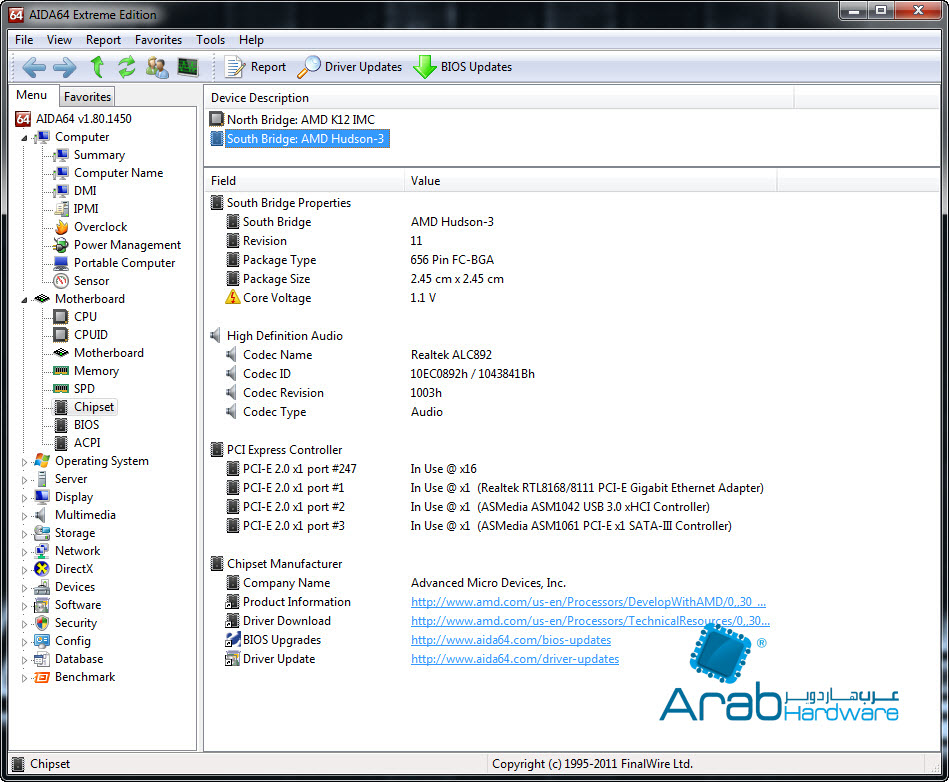
Task: Open the Favorites menu
Action: pyautogui.click(x=159, y=40)
